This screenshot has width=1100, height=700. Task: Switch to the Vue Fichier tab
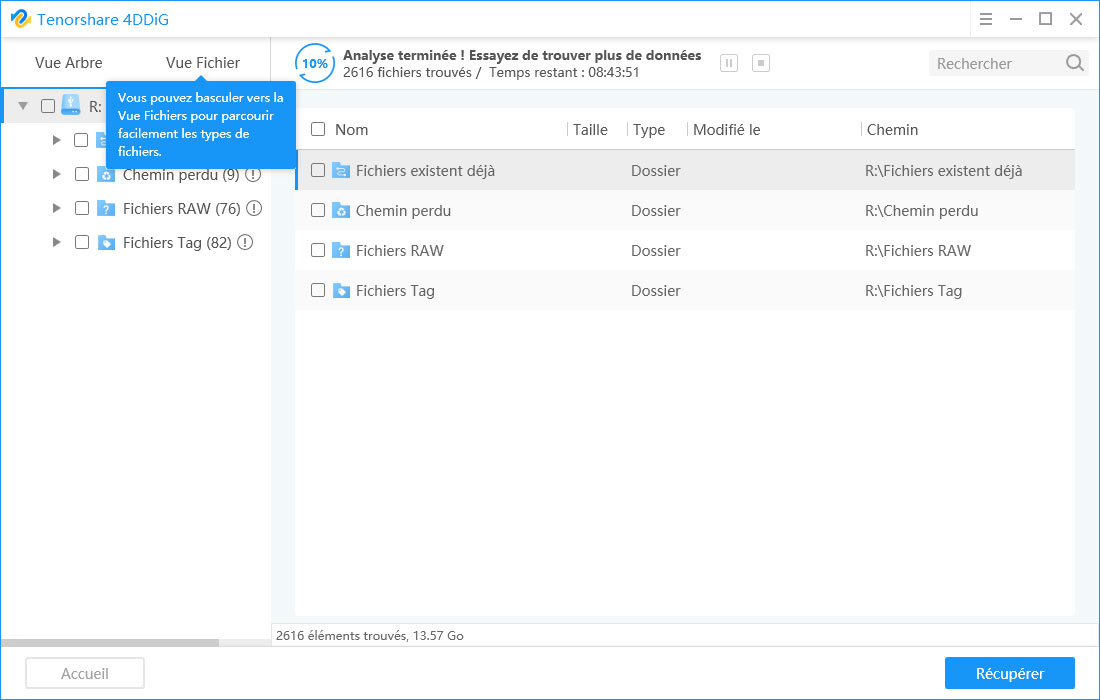(x=203, y=62)
